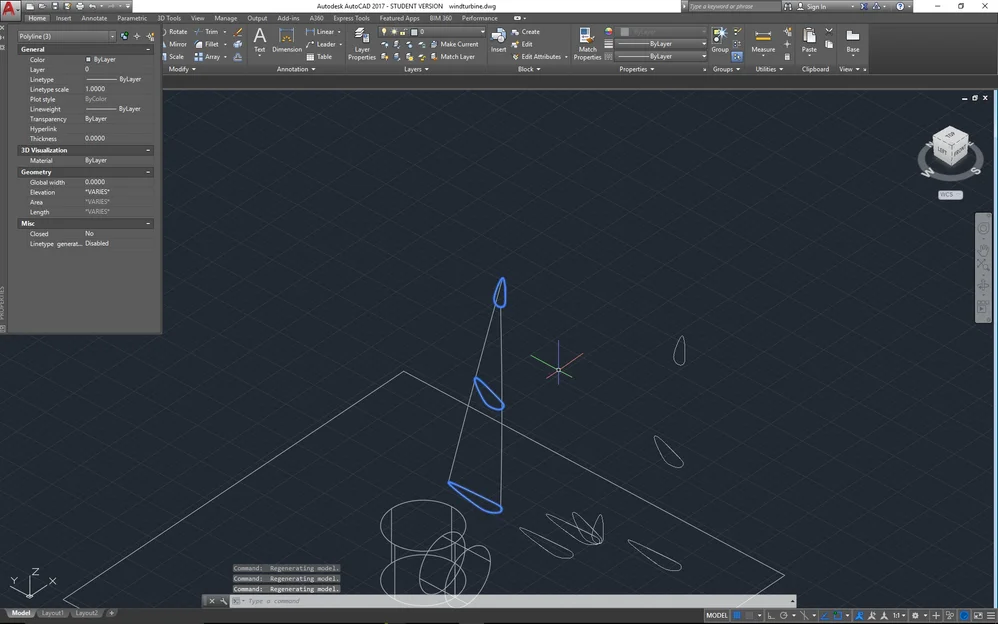Select the Scale tool
Viewport: 998px width, 624px height.
point(174,57)
